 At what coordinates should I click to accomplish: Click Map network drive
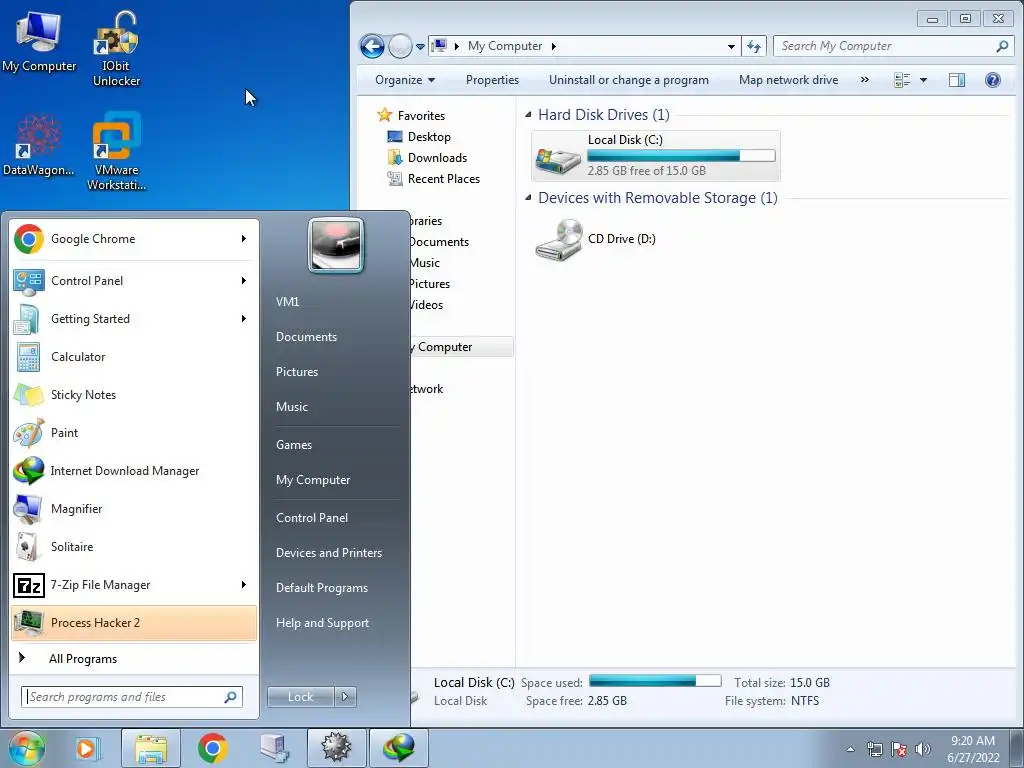click(x=788, y=80)
